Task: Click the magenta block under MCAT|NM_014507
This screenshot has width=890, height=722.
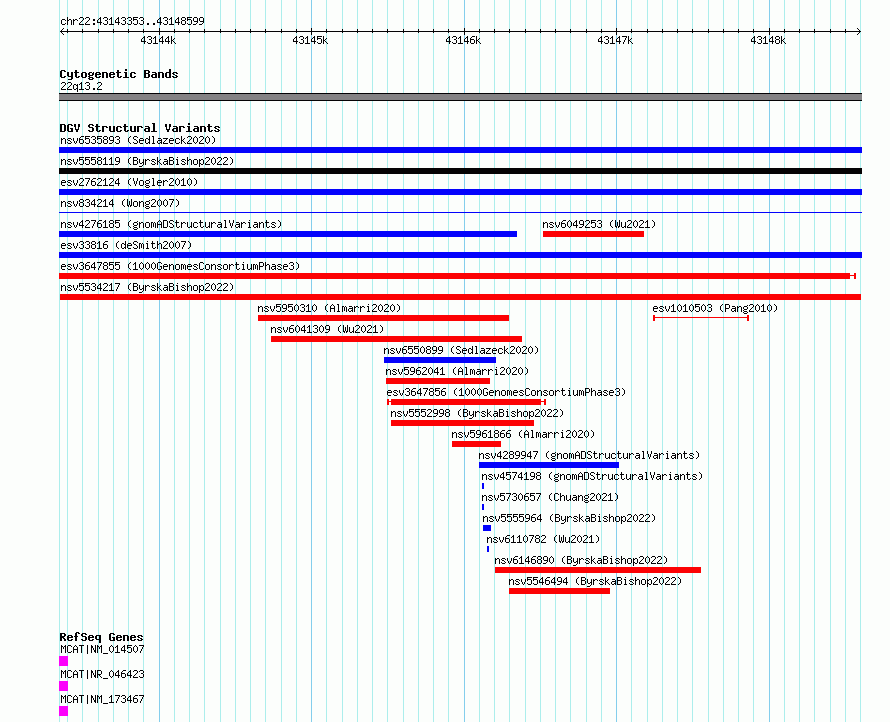Action: (64, 661)
